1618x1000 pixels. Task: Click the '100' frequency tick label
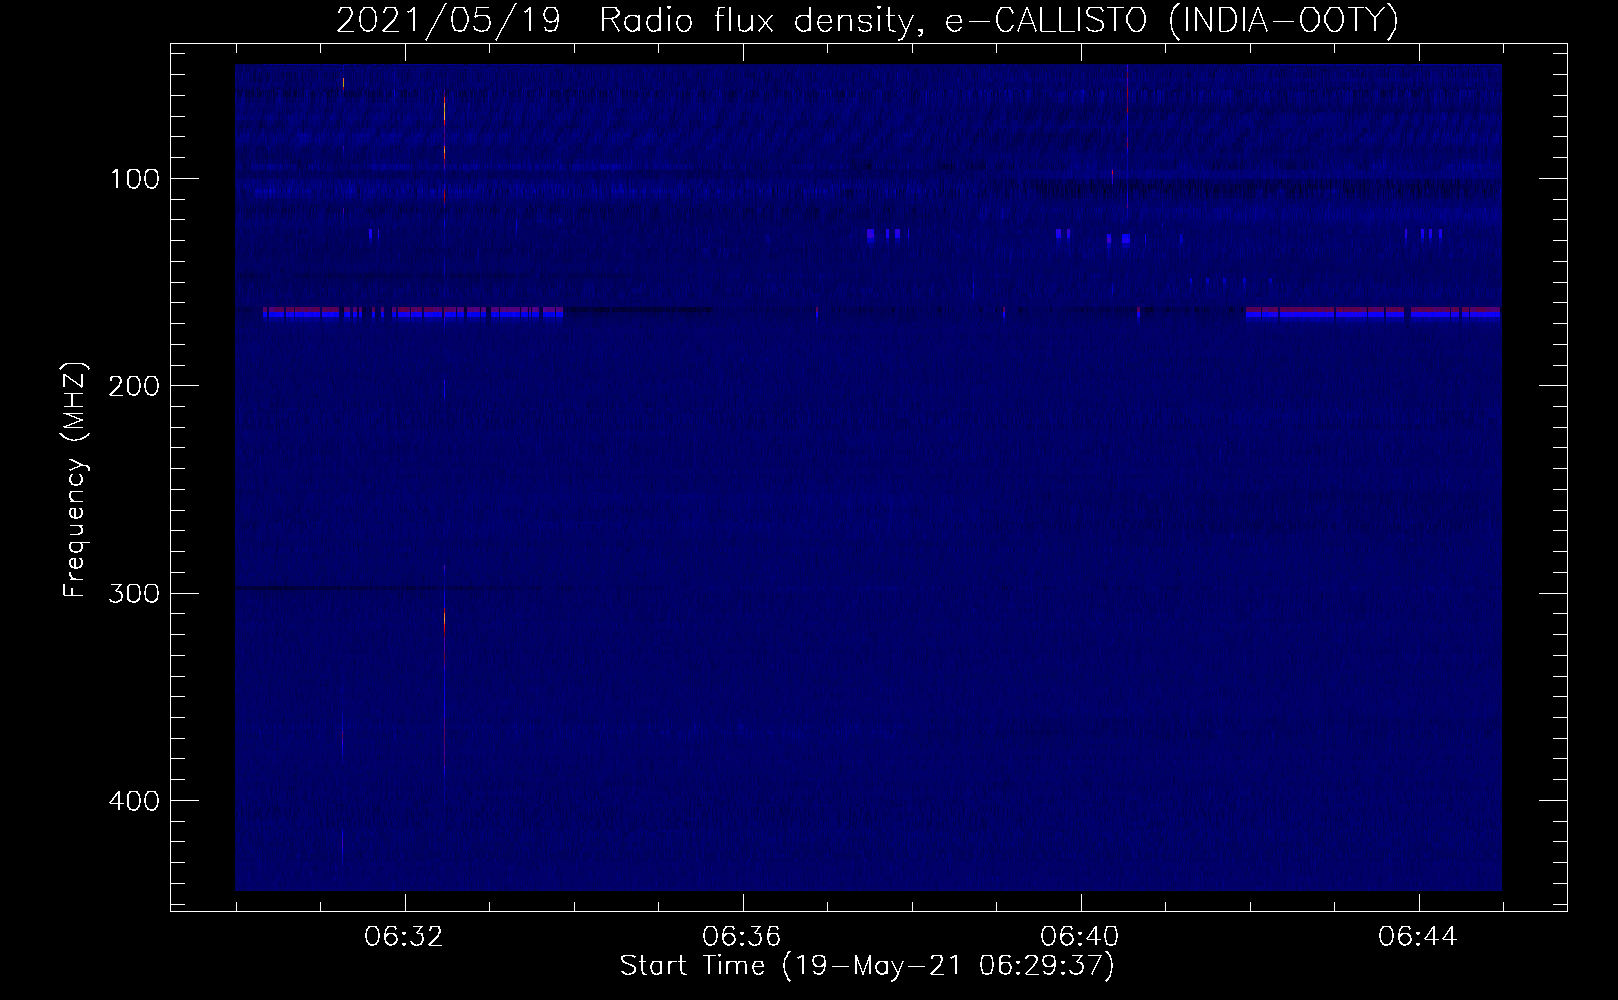tap(135, 179)
